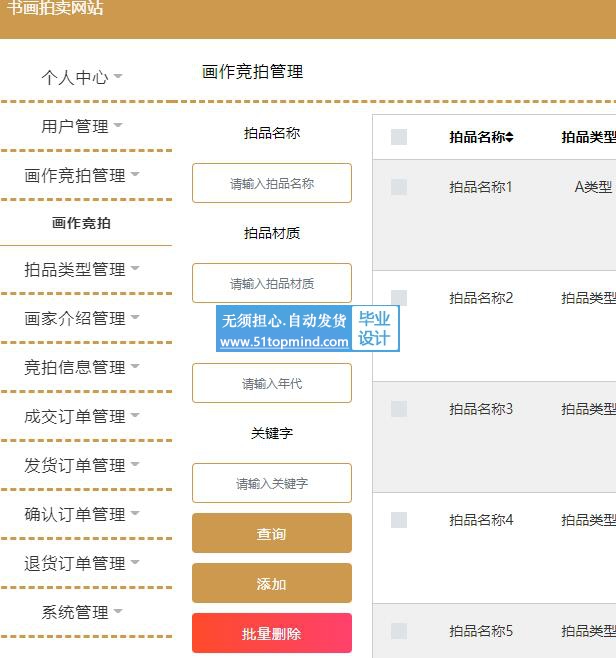616x658 pixels.
Task: Click the 批量删除 batch delete button
Action: tap(272, 633)
